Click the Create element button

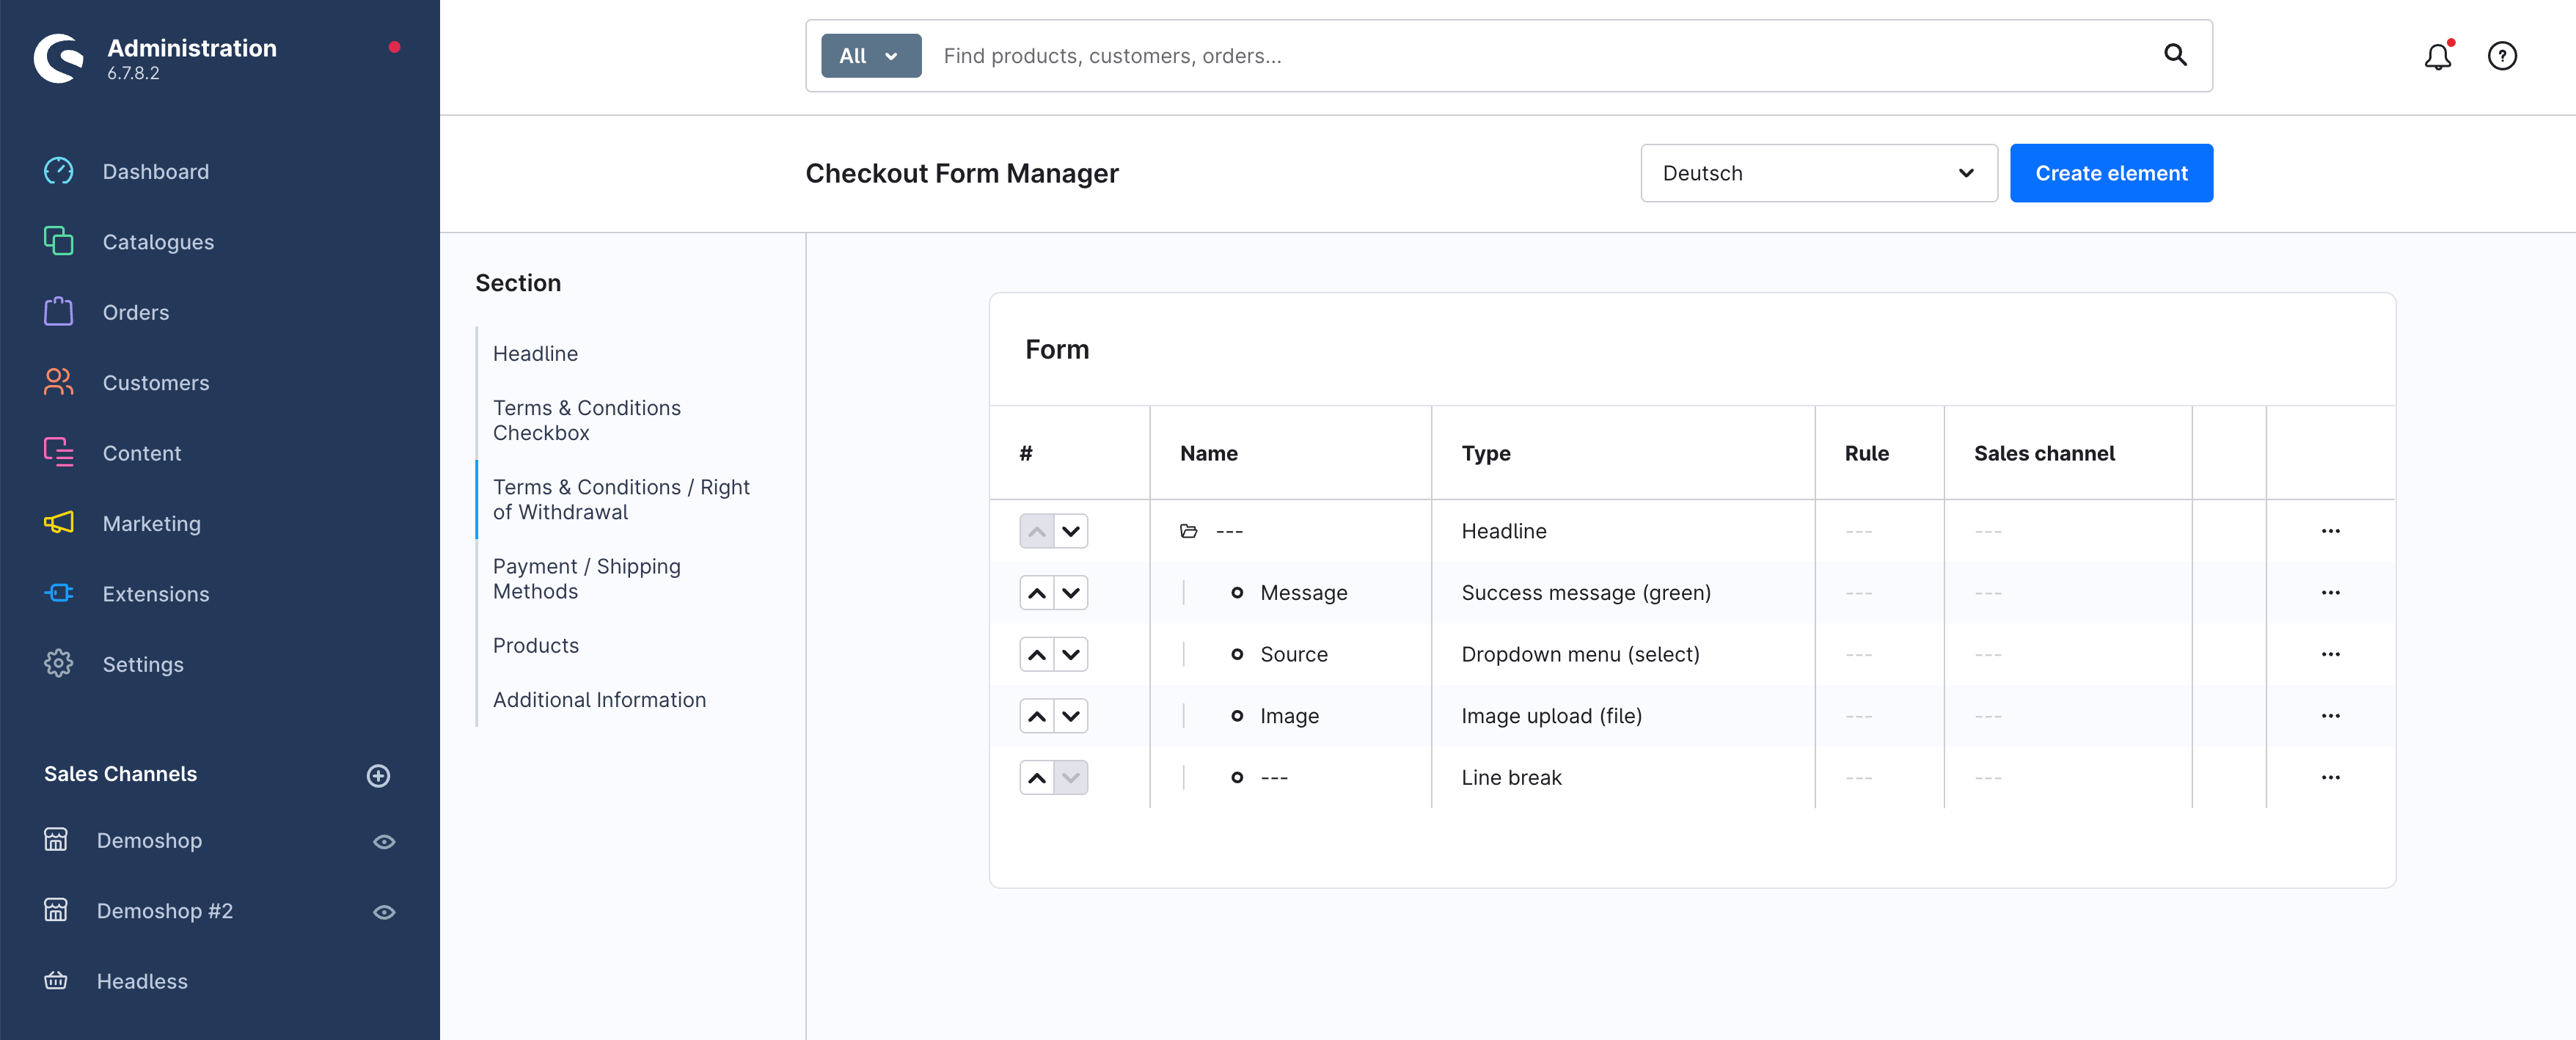(x=2111, y=173)
